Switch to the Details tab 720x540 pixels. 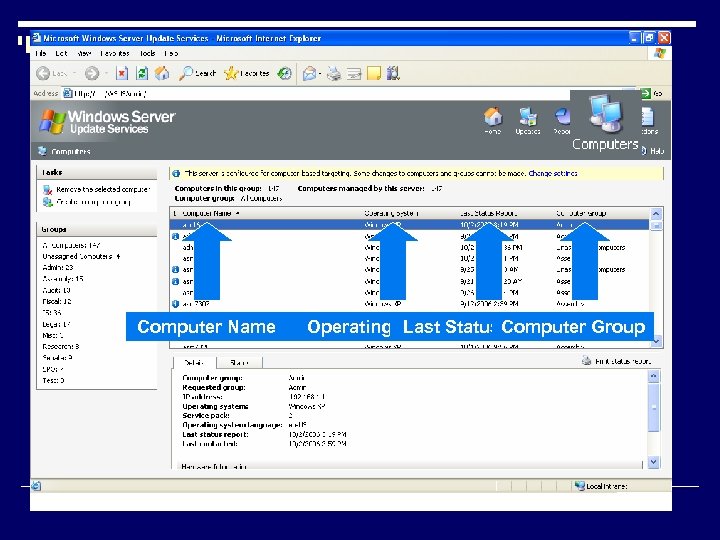[194, 362]
